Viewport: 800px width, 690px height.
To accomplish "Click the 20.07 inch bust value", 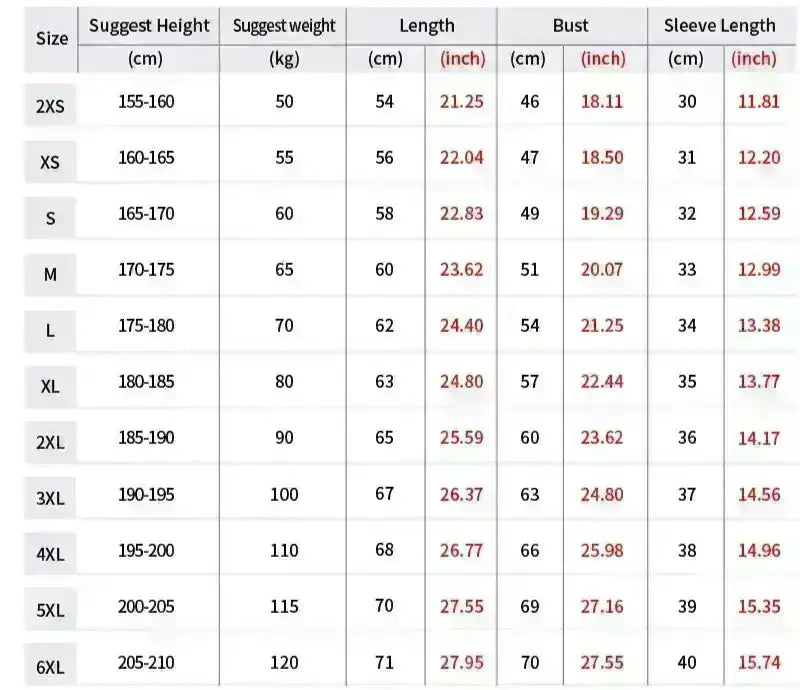I will tap(602, 269).
